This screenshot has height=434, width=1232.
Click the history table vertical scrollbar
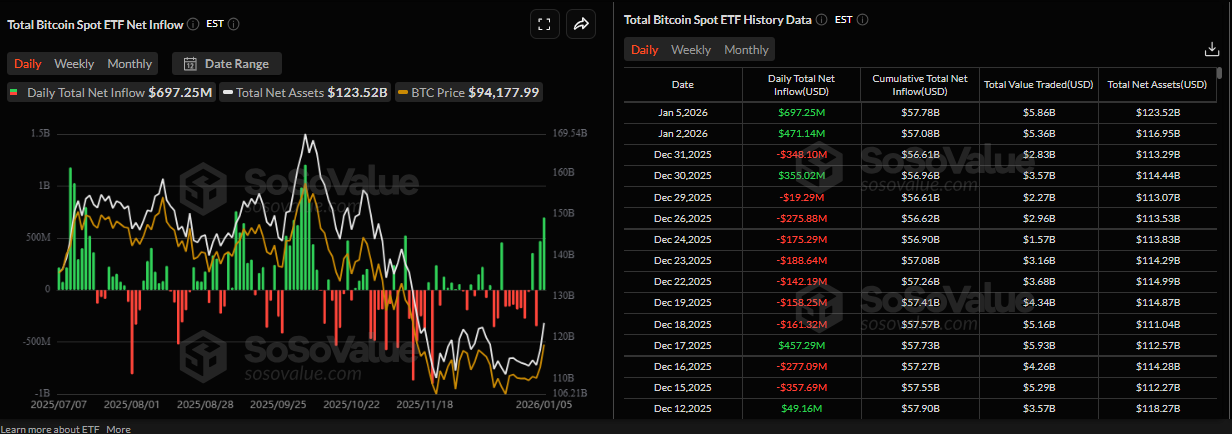click(x=1219, y=200)
